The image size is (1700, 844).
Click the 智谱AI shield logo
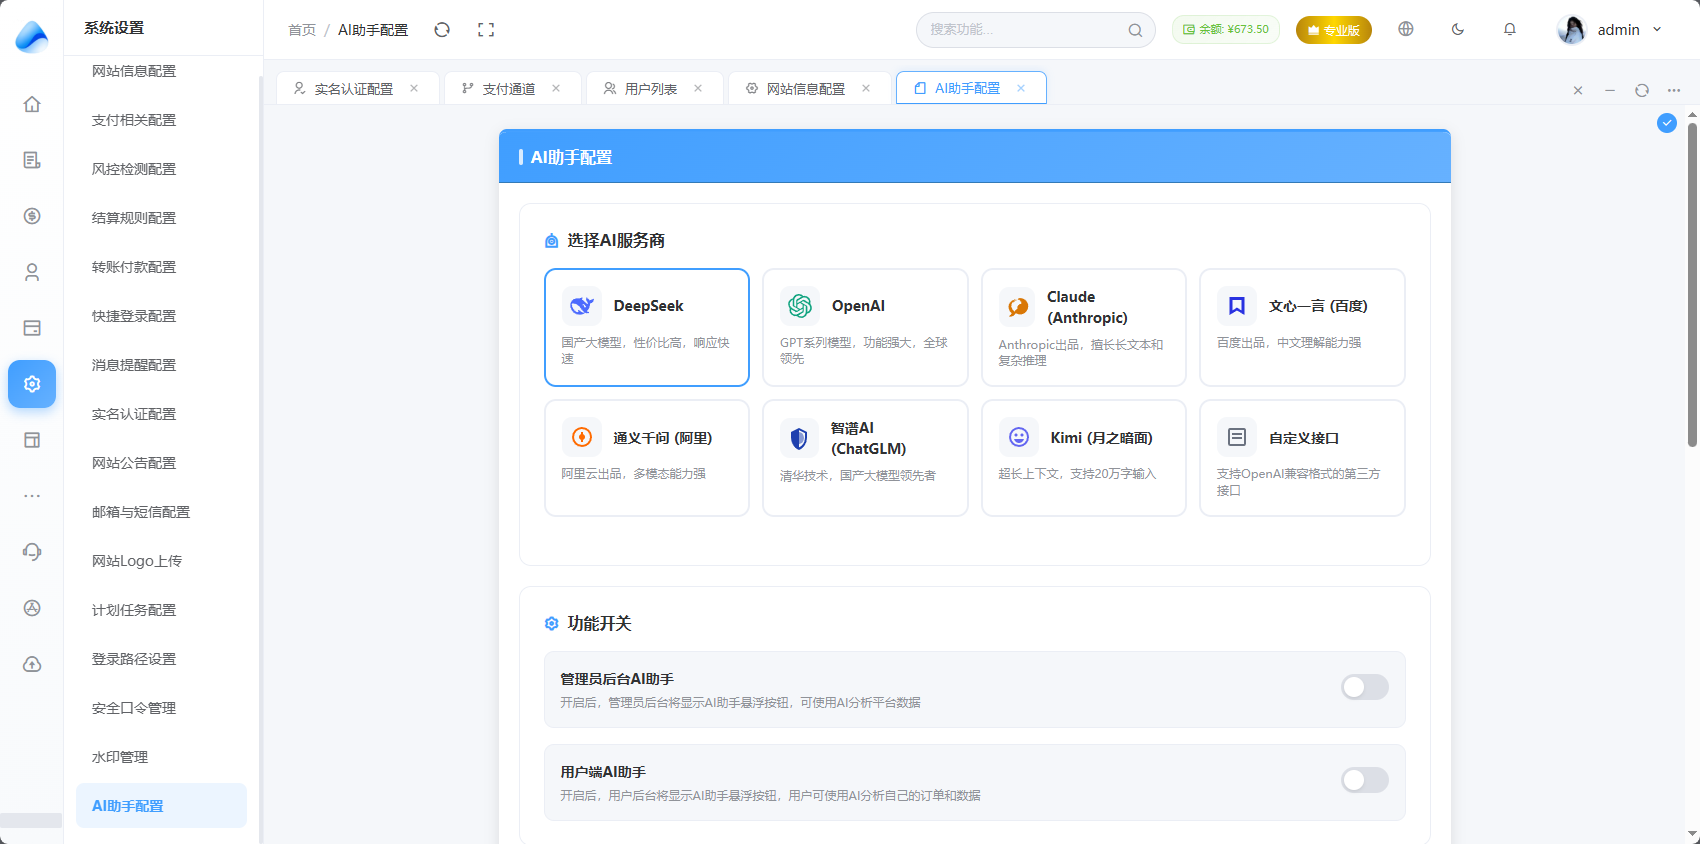800,438
